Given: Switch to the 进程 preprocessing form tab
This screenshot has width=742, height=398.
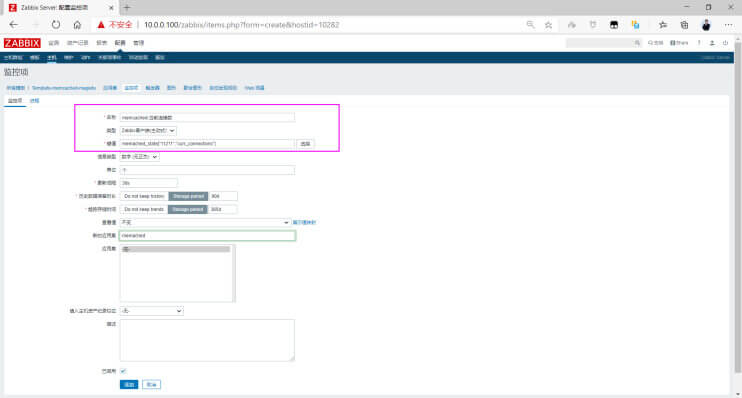Looking at the screenshot, I should coord(35,101).
